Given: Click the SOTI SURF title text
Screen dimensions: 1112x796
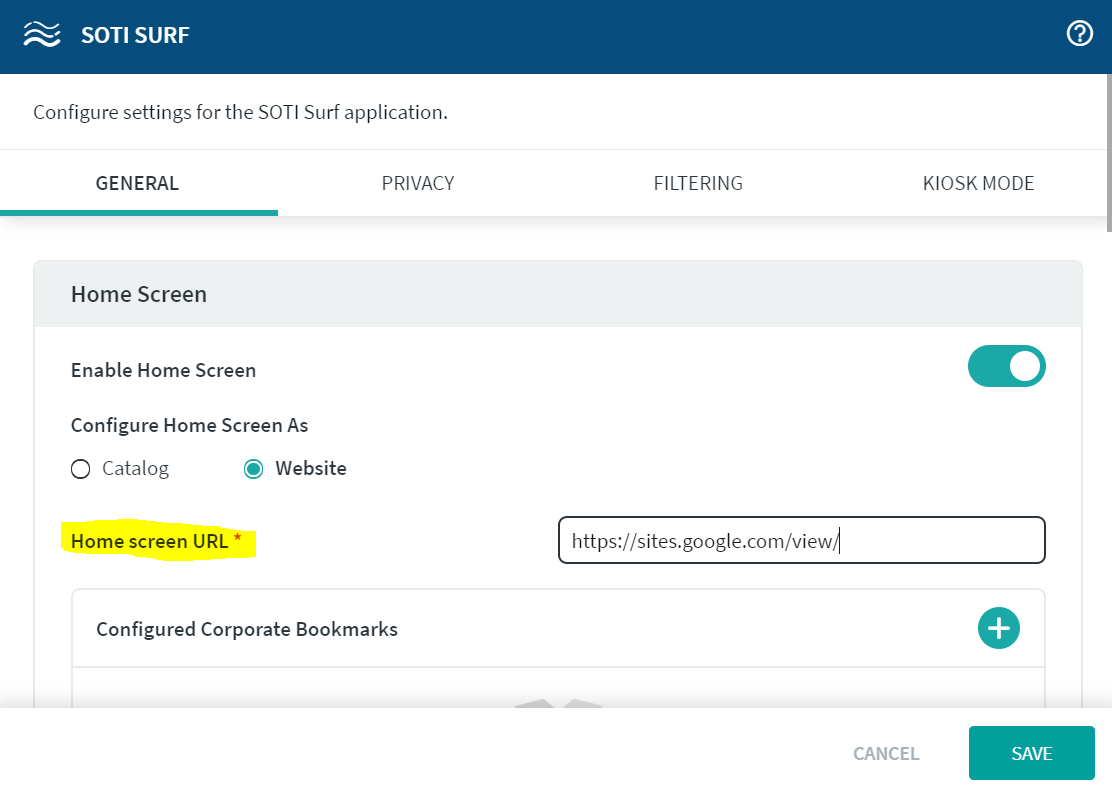Looking at the screenshot, I should point(135,36).
